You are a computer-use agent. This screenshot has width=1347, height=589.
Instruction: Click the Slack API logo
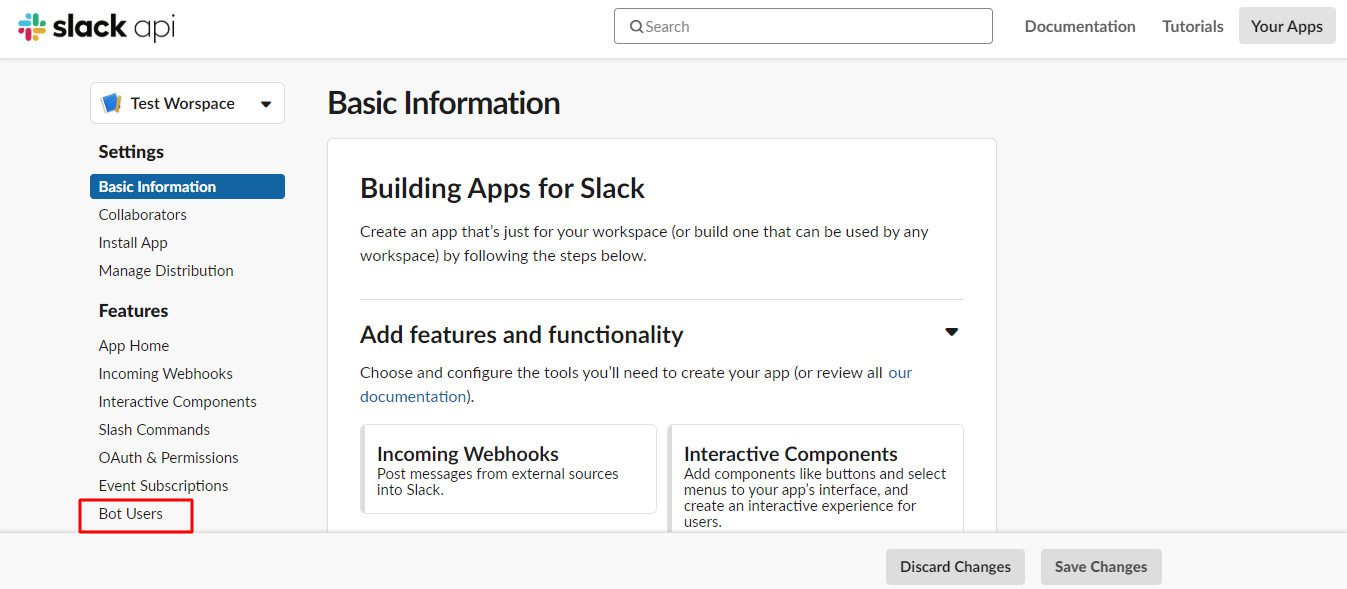point(96,27)
